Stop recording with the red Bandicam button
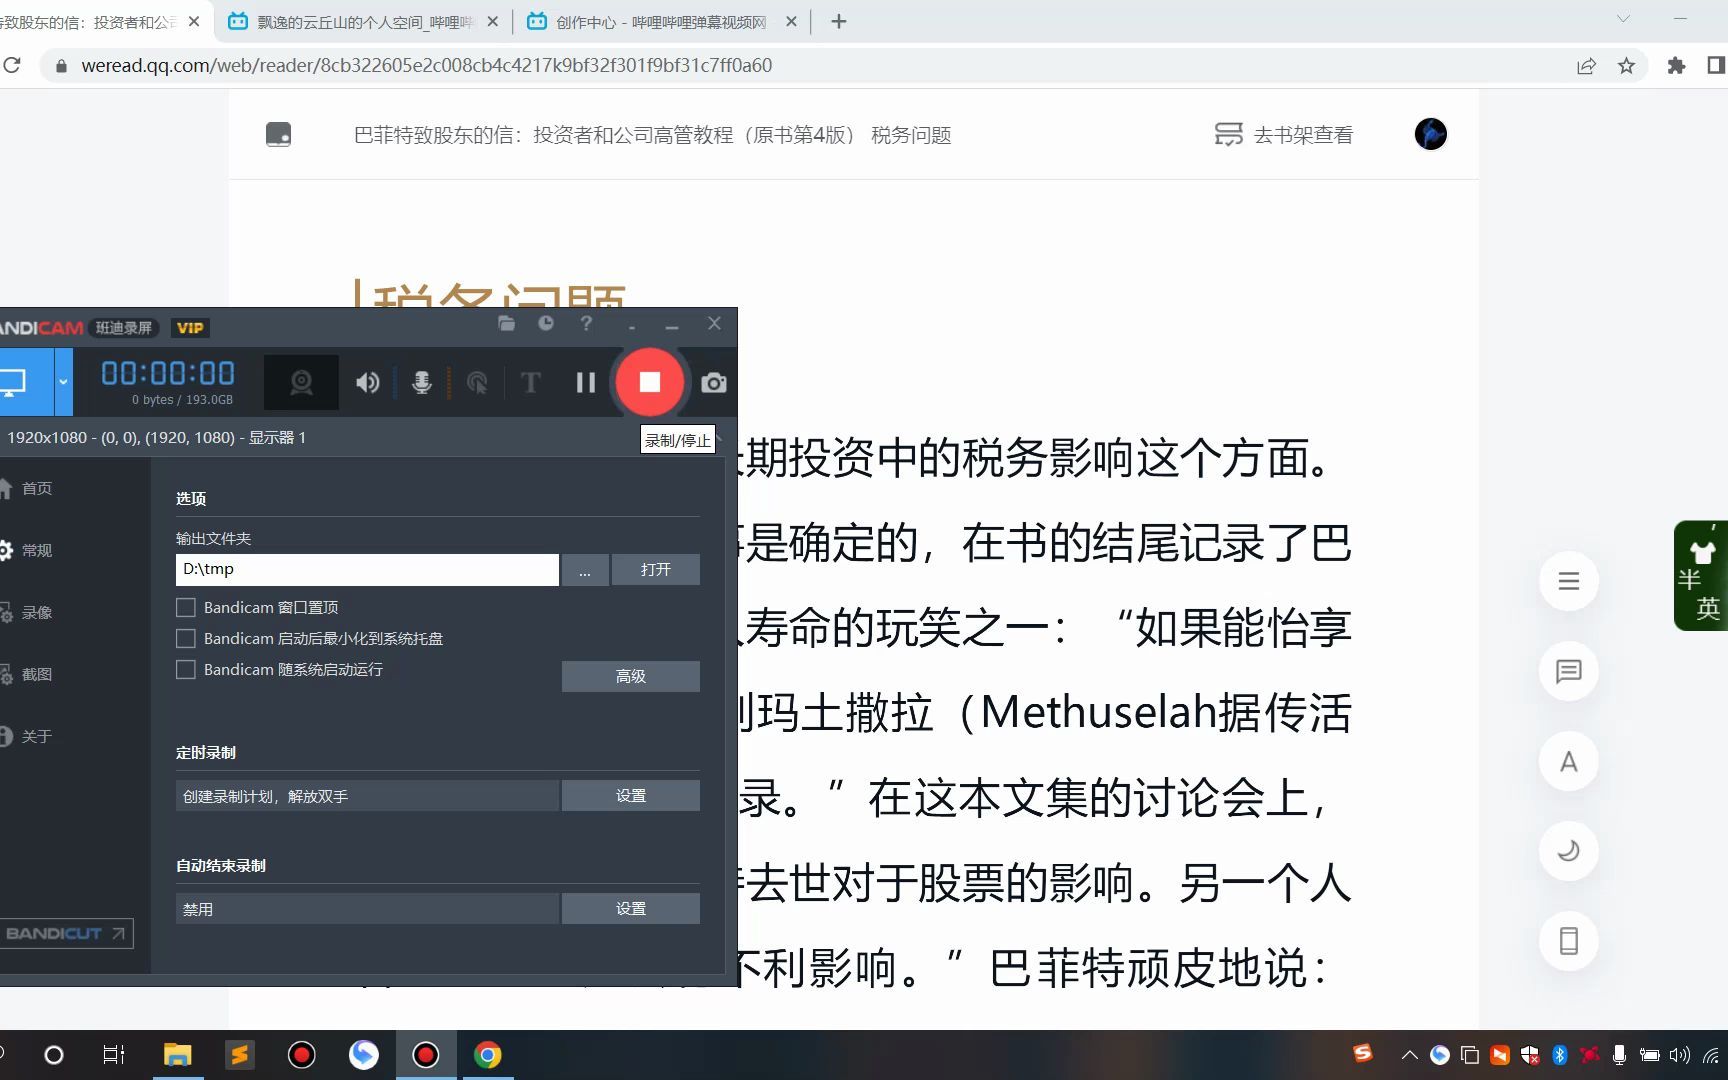Viewport: 1728px width, 1080px height. coord(649,382)
